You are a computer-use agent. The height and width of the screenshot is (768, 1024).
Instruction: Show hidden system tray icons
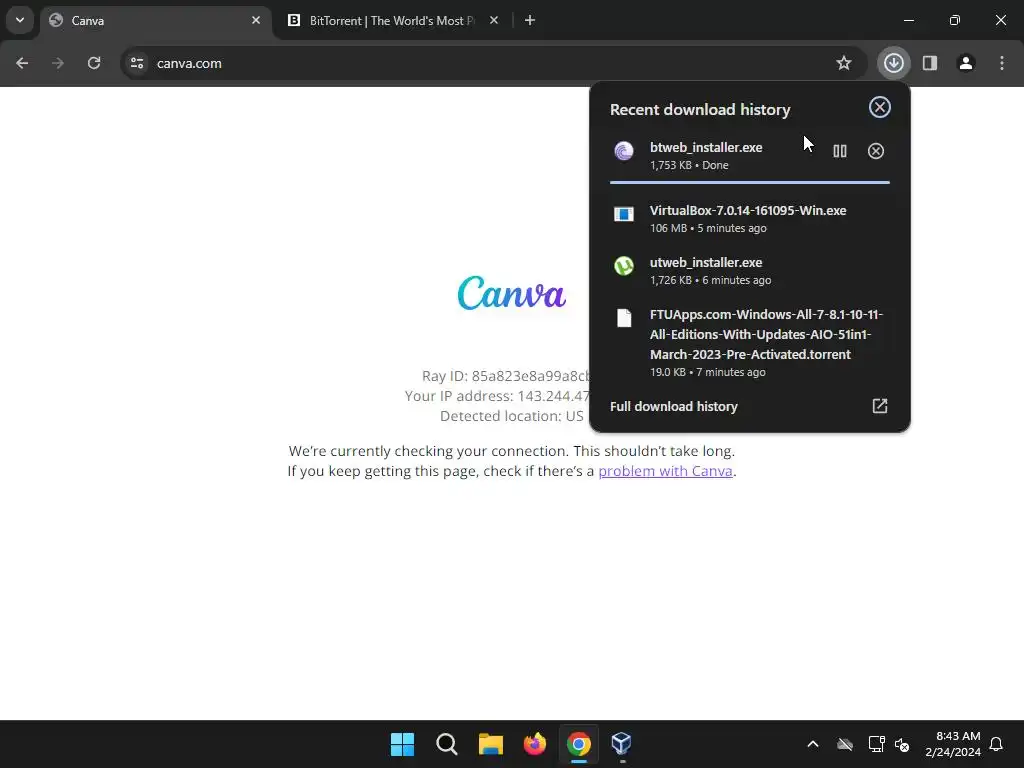(x=813, y=744)
